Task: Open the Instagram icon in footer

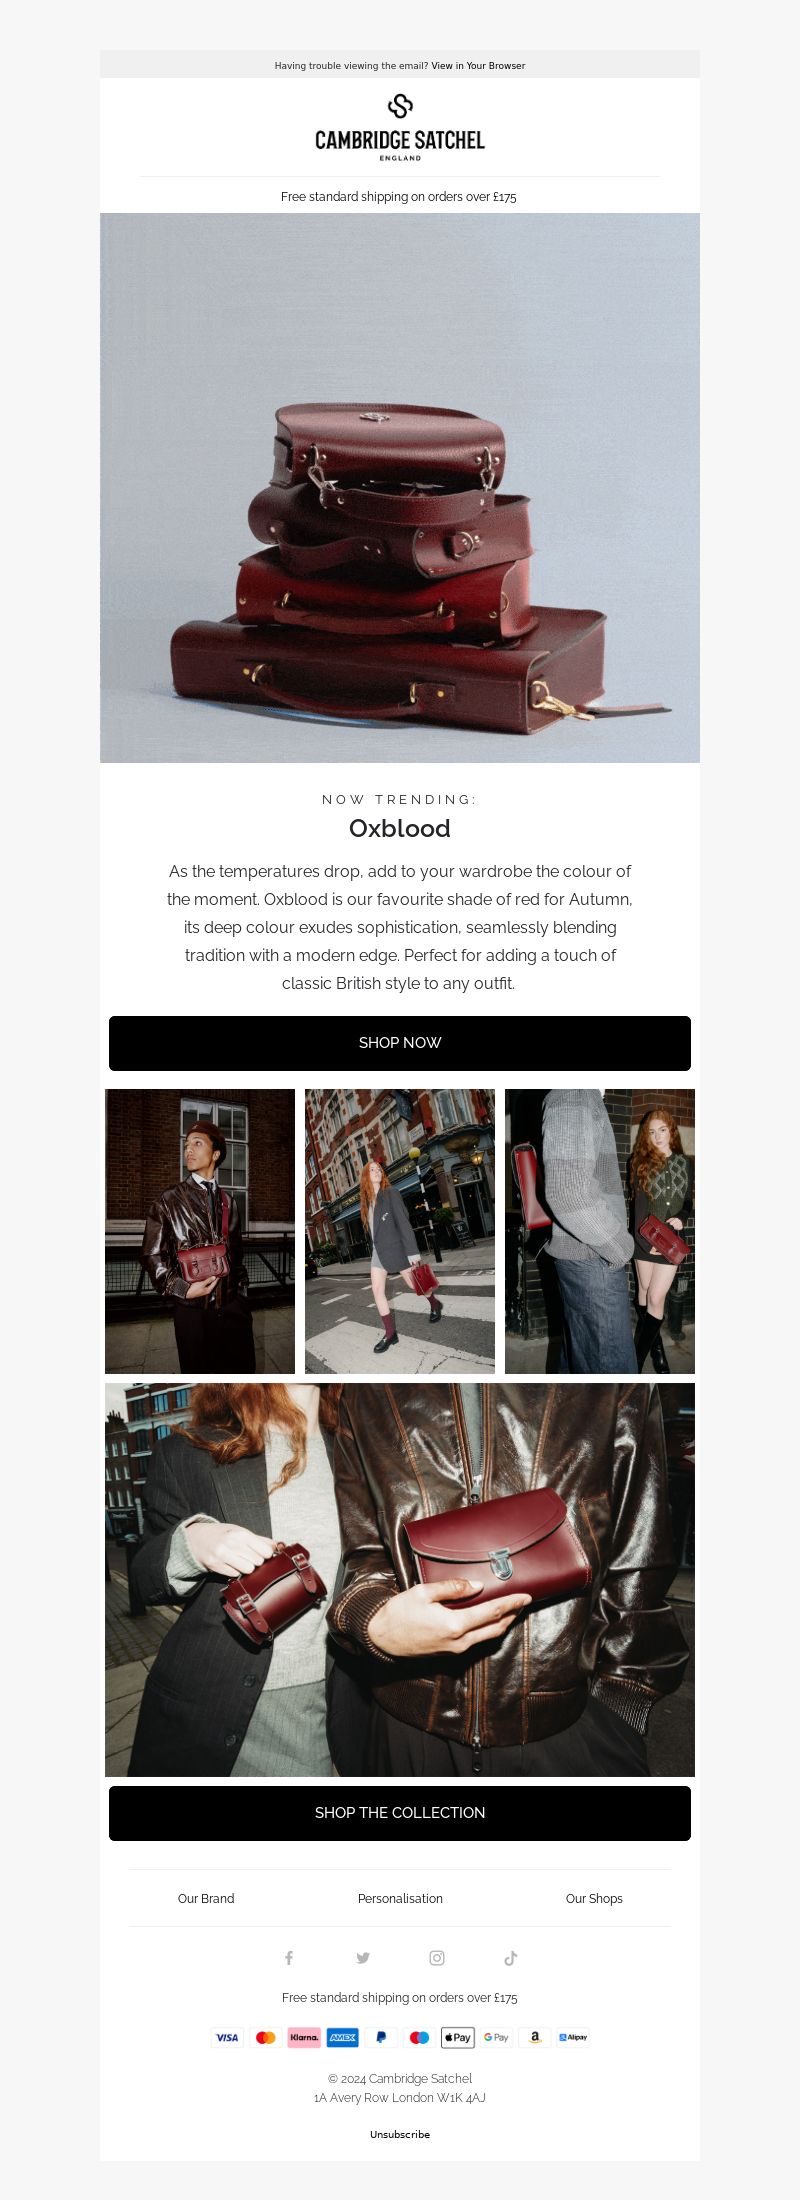Action: click(437, 1958)
